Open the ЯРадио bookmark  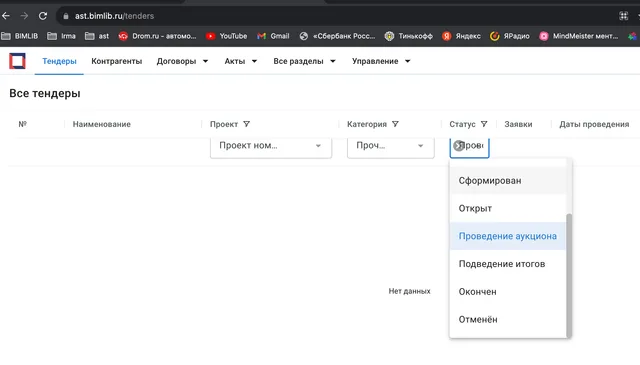[x=510, y=36]
